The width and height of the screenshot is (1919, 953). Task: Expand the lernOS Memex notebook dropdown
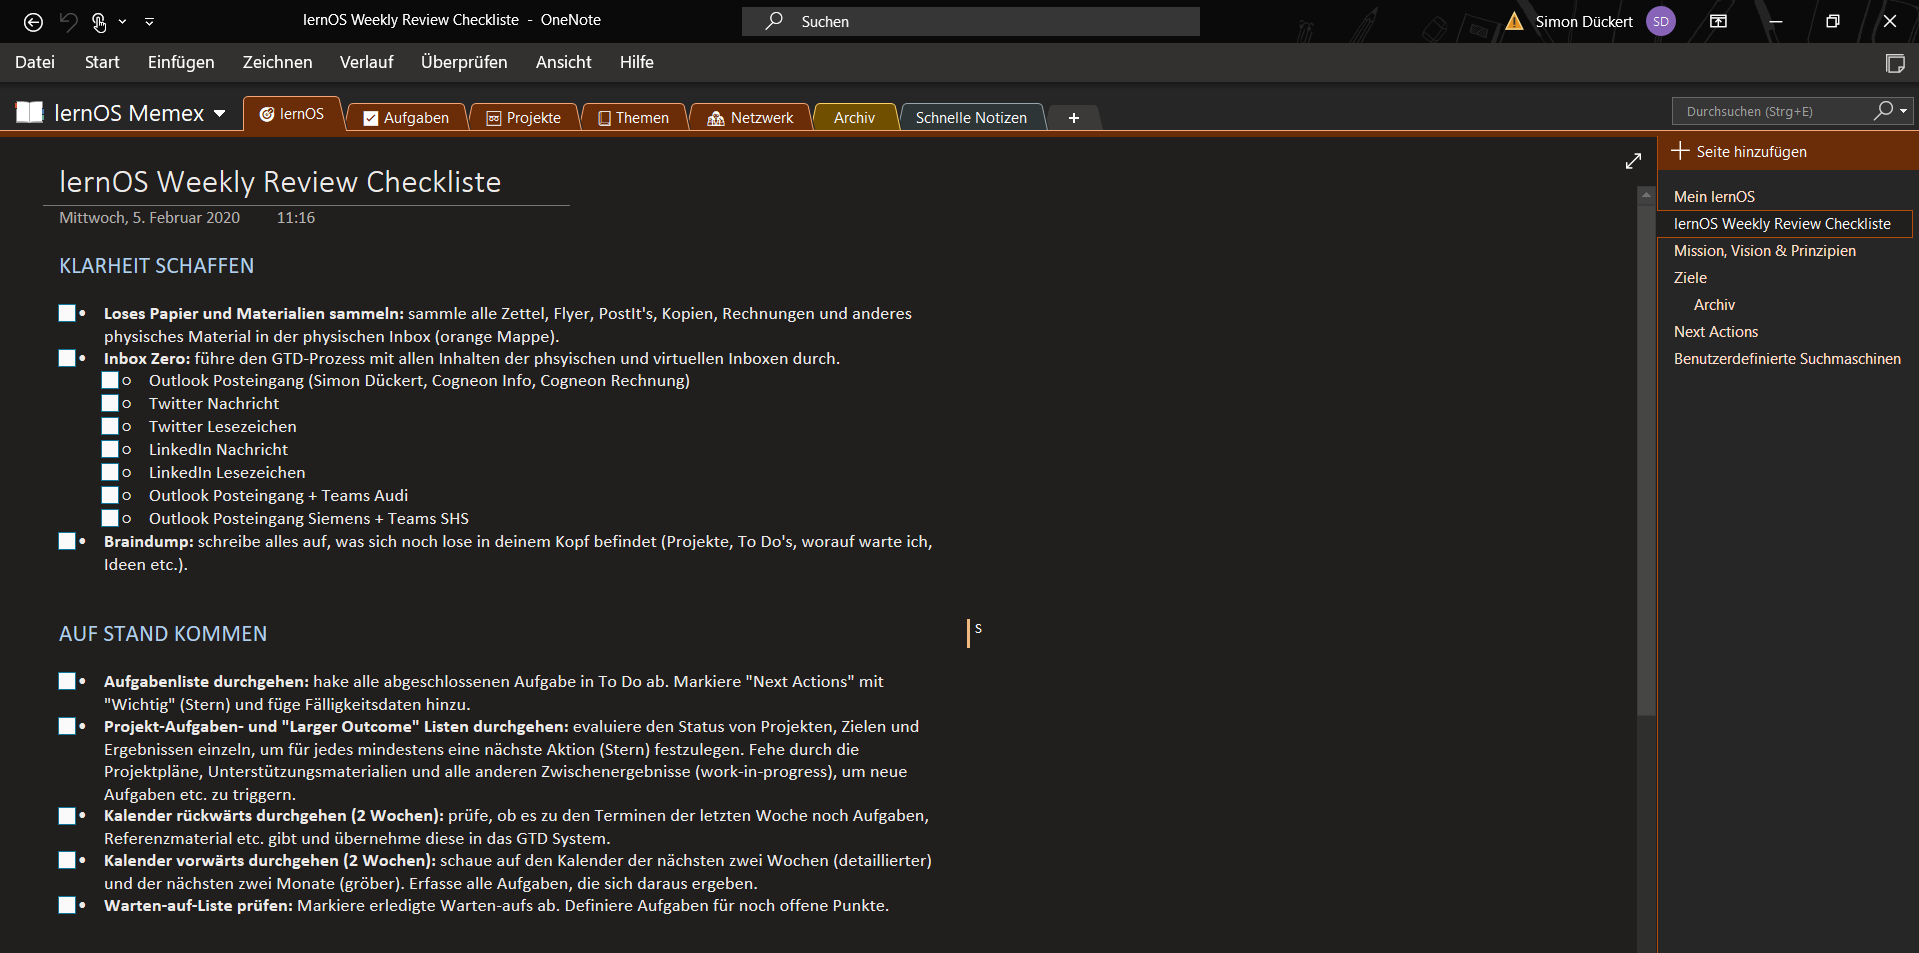tap(220, 113)
